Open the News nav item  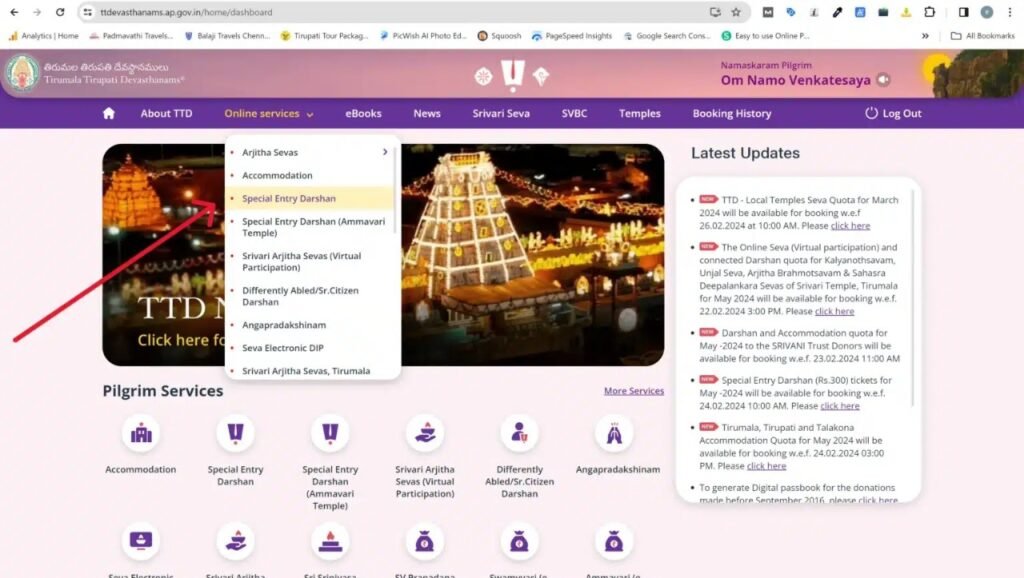(x=427, y=113)
